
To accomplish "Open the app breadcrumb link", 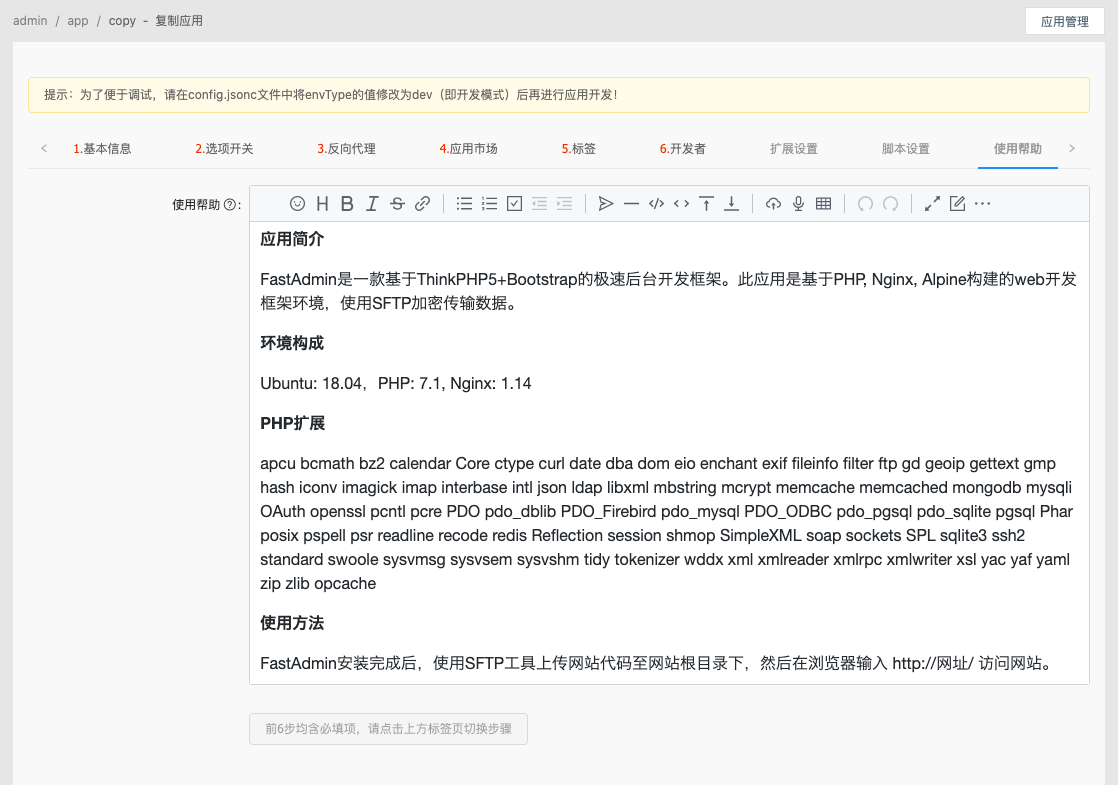I will click(x=77, y=20).
